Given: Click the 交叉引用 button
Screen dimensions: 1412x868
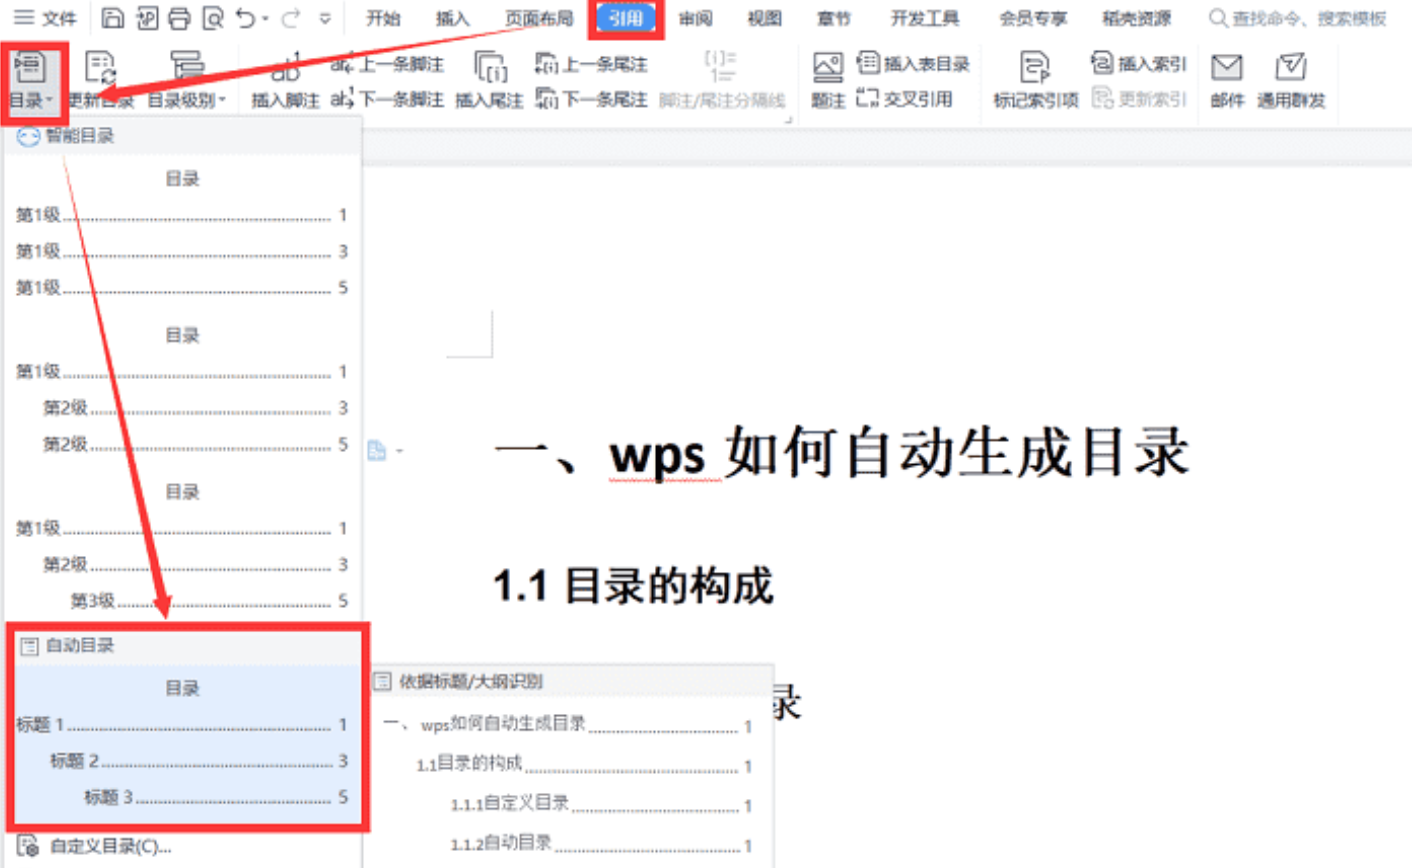Looking at the screenshot, I should (x=904, y=99).
